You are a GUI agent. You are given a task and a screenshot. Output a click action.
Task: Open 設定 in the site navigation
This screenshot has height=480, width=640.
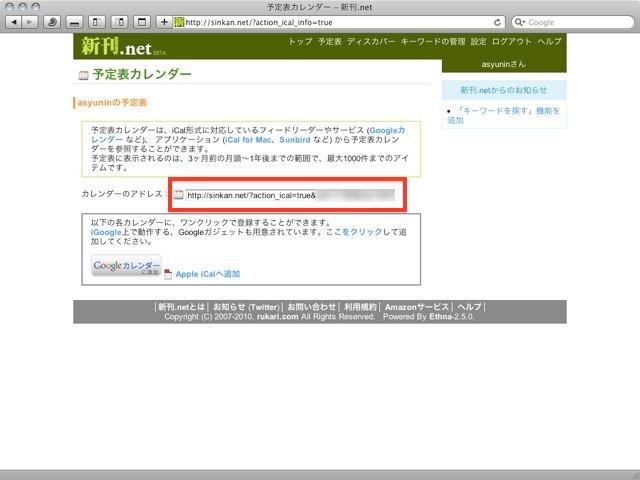pyautogui.click(x=478, y=42)
